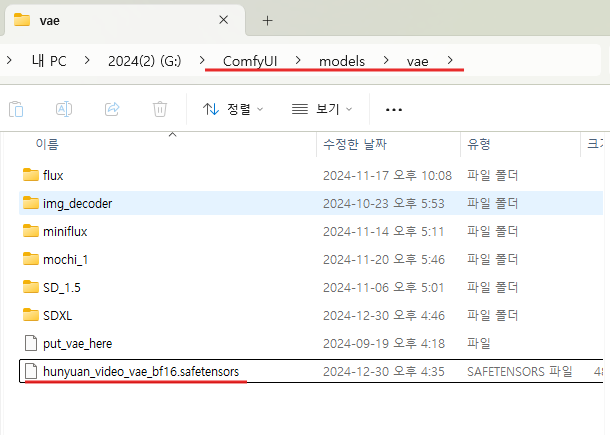This screenshot has width=610, height=435.
Task: Click date 2024-12-30 오후 4:35
Action: pyautogui.click(x=384, y=372)
